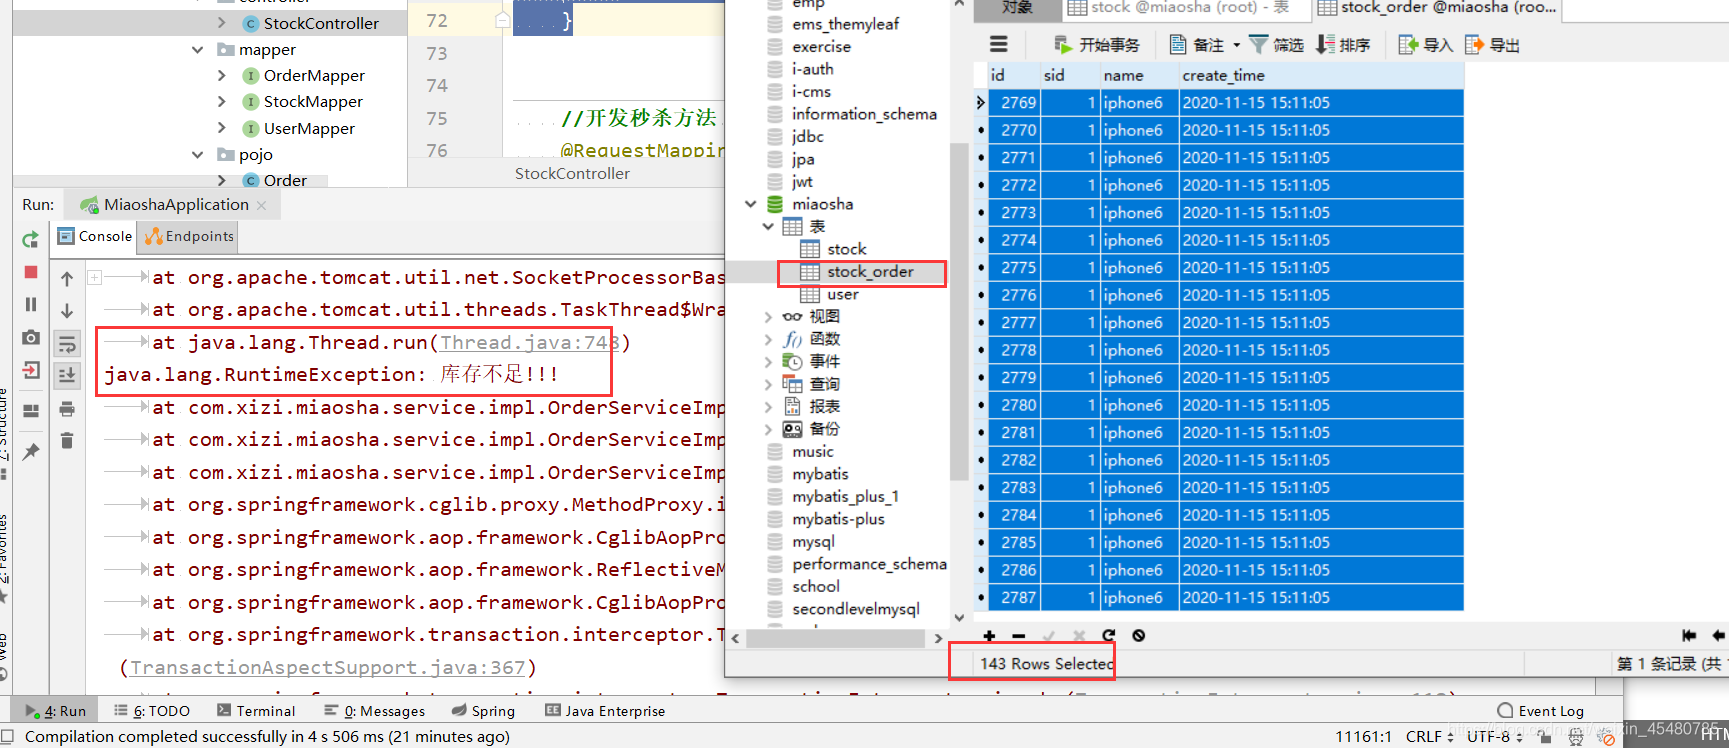Screen dimensions: 1729x748
Task: Switch to the 对象 tab in Navicat
Action: coord(1017,8)
